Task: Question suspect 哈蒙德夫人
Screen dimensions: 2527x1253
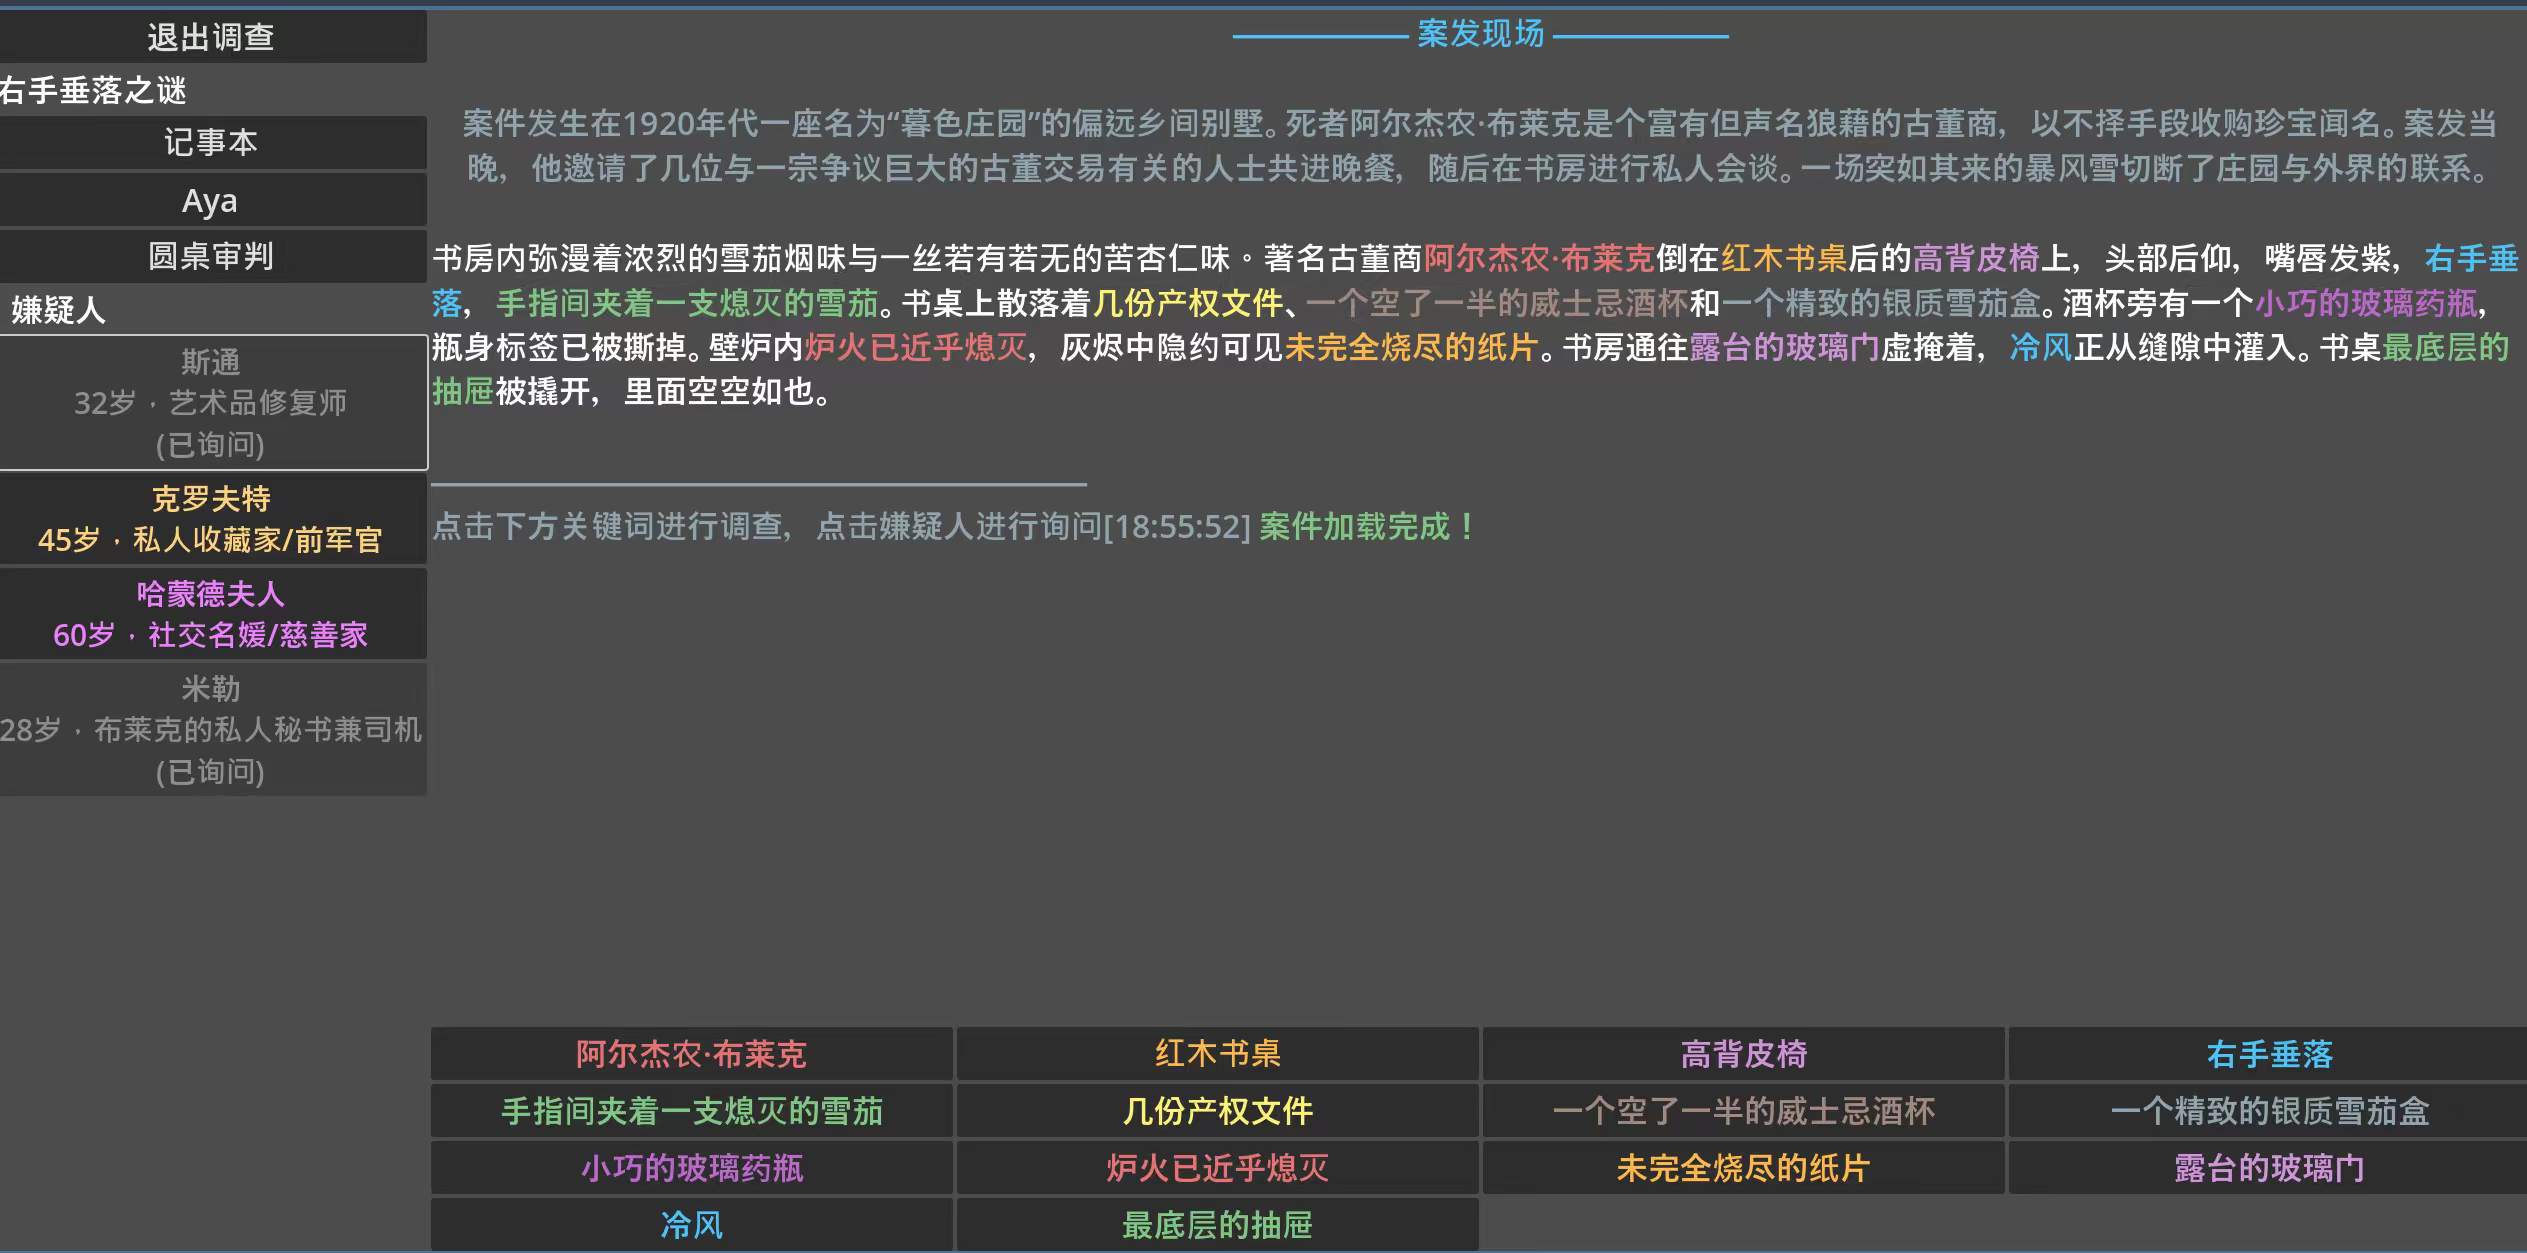Action: pyautogui.click(x=212, y=614)
